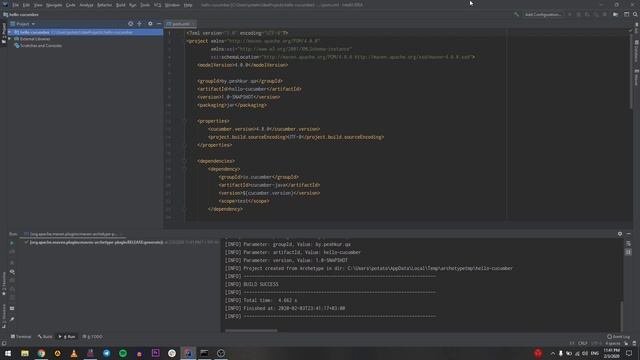Click CRLF line separator in status bar
Image resolution: width=640 pixels, height=360 pixels.
click(583, 343)
